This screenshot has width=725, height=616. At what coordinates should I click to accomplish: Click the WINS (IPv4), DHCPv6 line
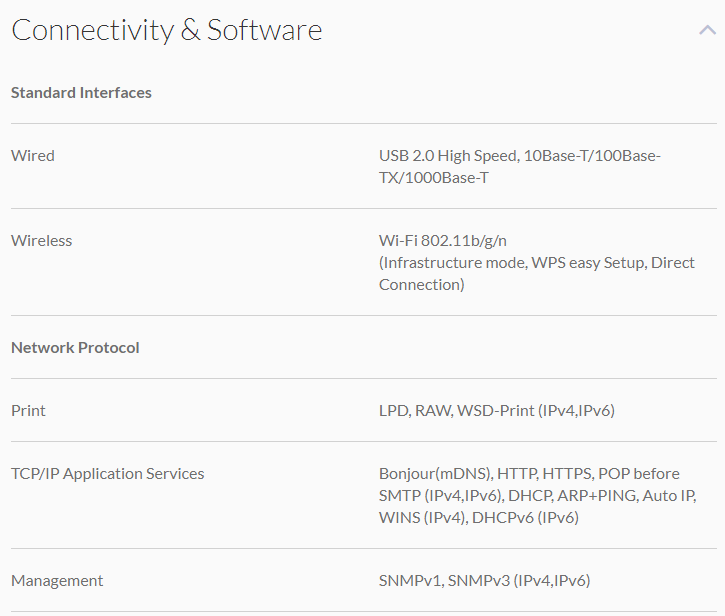tap(478, 518)
